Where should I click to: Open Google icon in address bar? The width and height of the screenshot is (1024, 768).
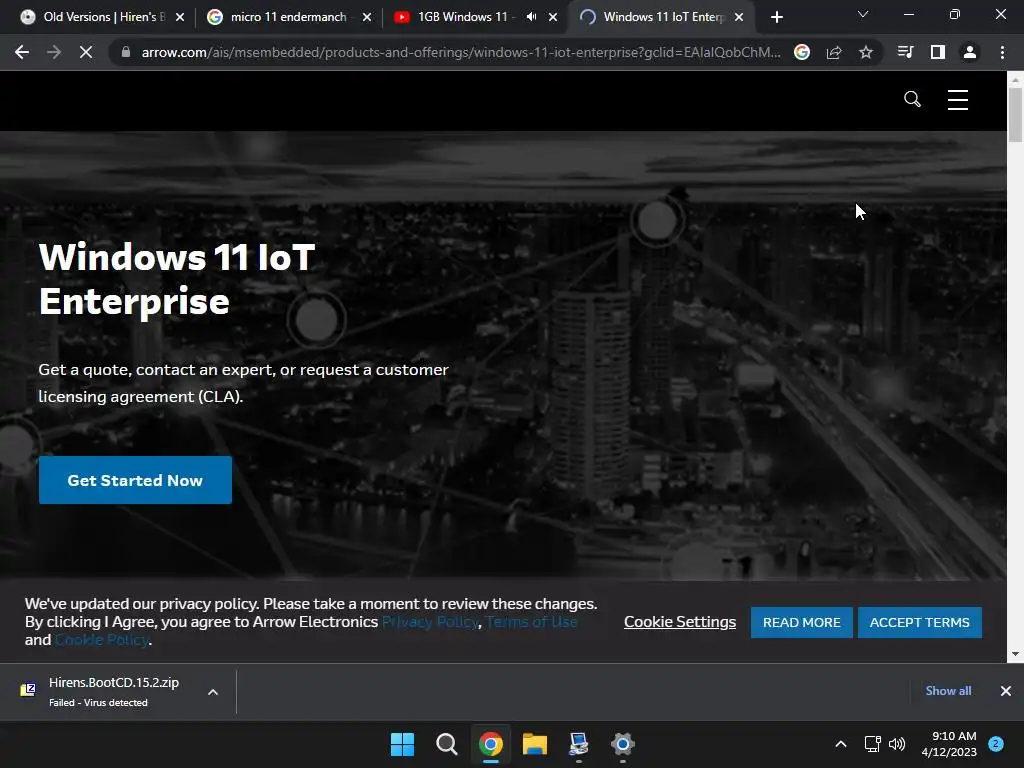click(x=802, y=52)
